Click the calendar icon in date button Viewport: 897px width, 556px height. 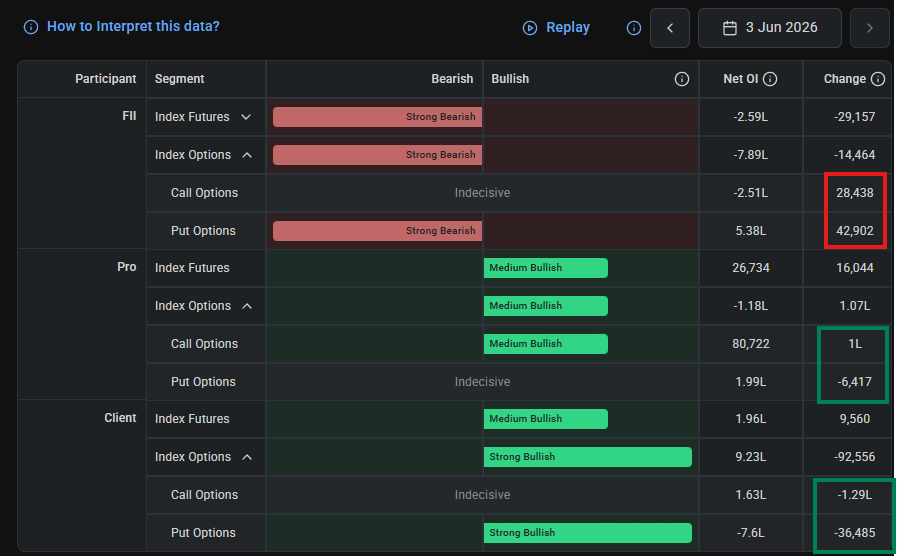[730, 28]
